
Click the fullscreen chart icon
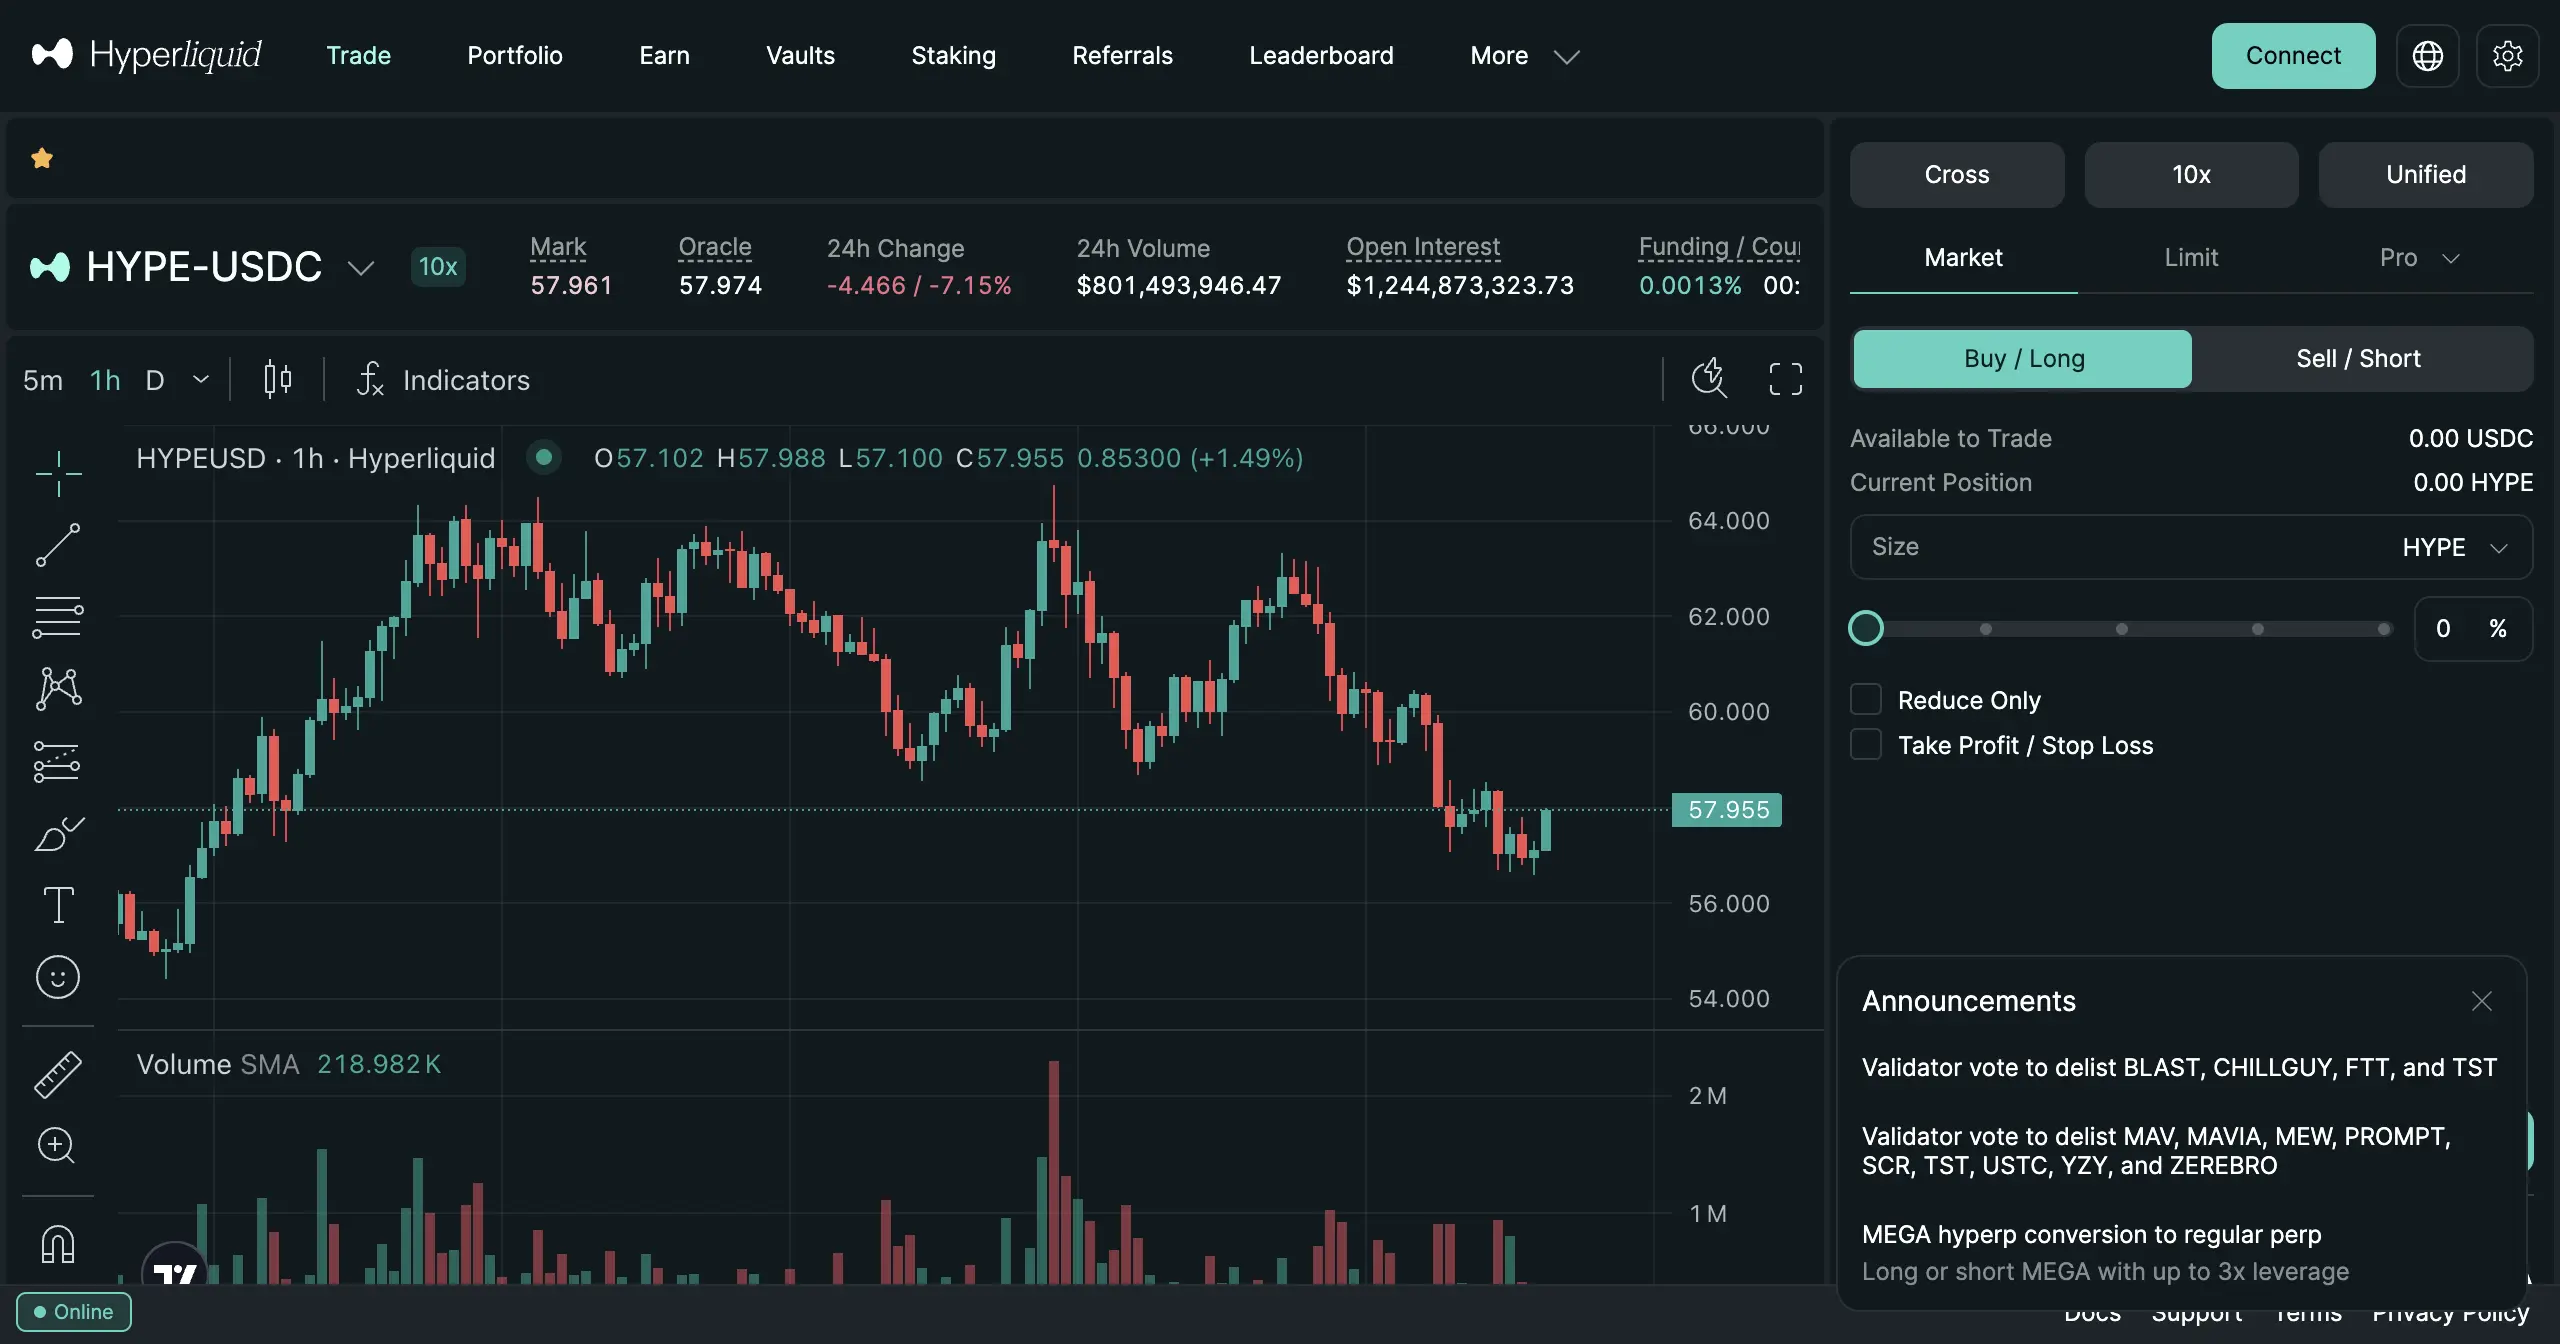pos(1786,379)
